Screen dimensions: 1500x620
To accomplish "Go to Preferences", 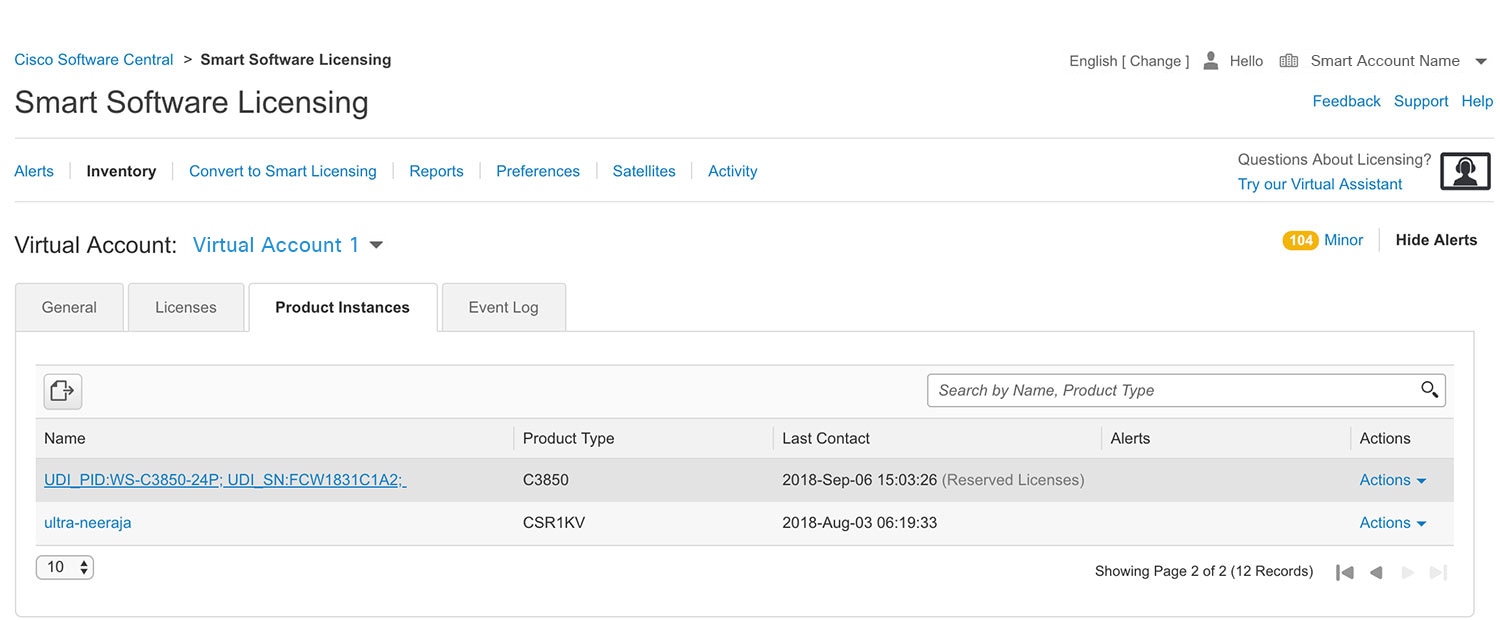I will (x=538, y=171).
